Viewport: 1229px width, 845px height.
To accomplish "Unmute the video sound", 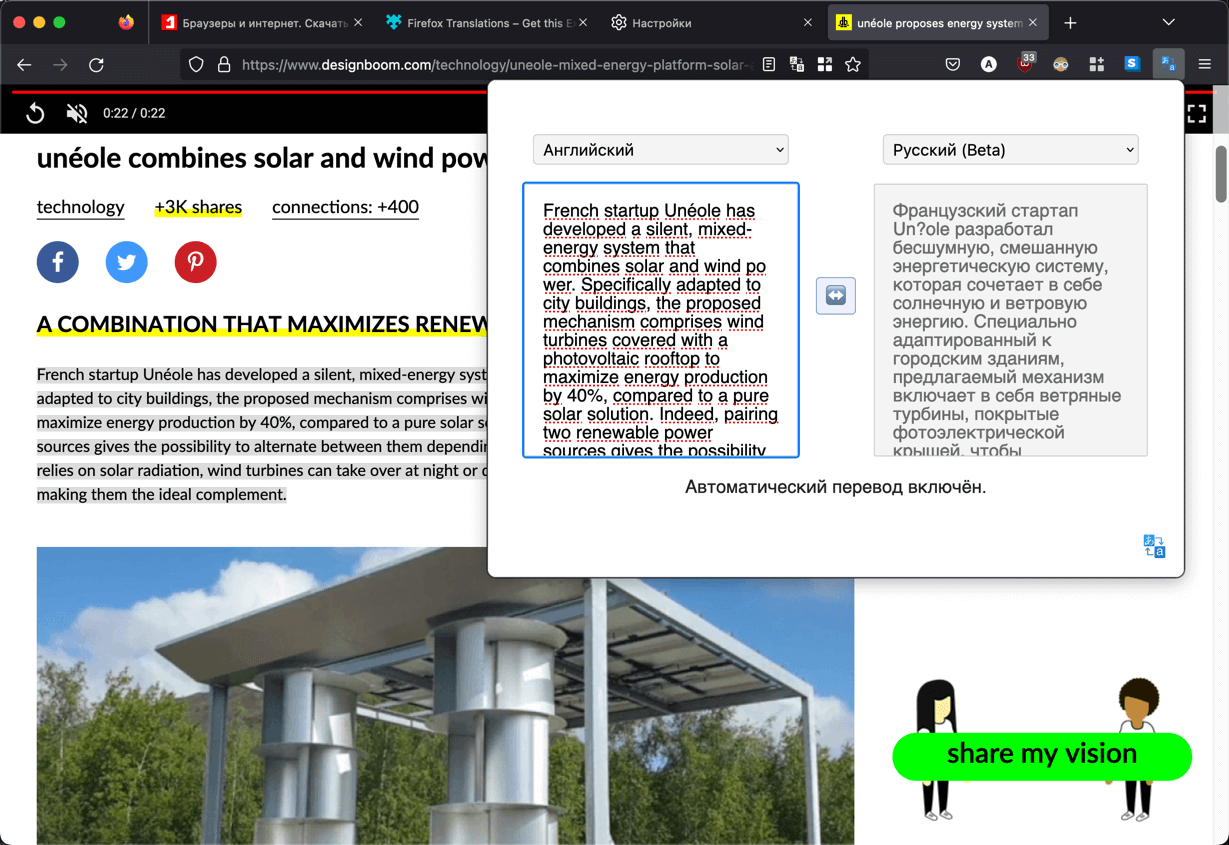I will (x=77, y=113).
